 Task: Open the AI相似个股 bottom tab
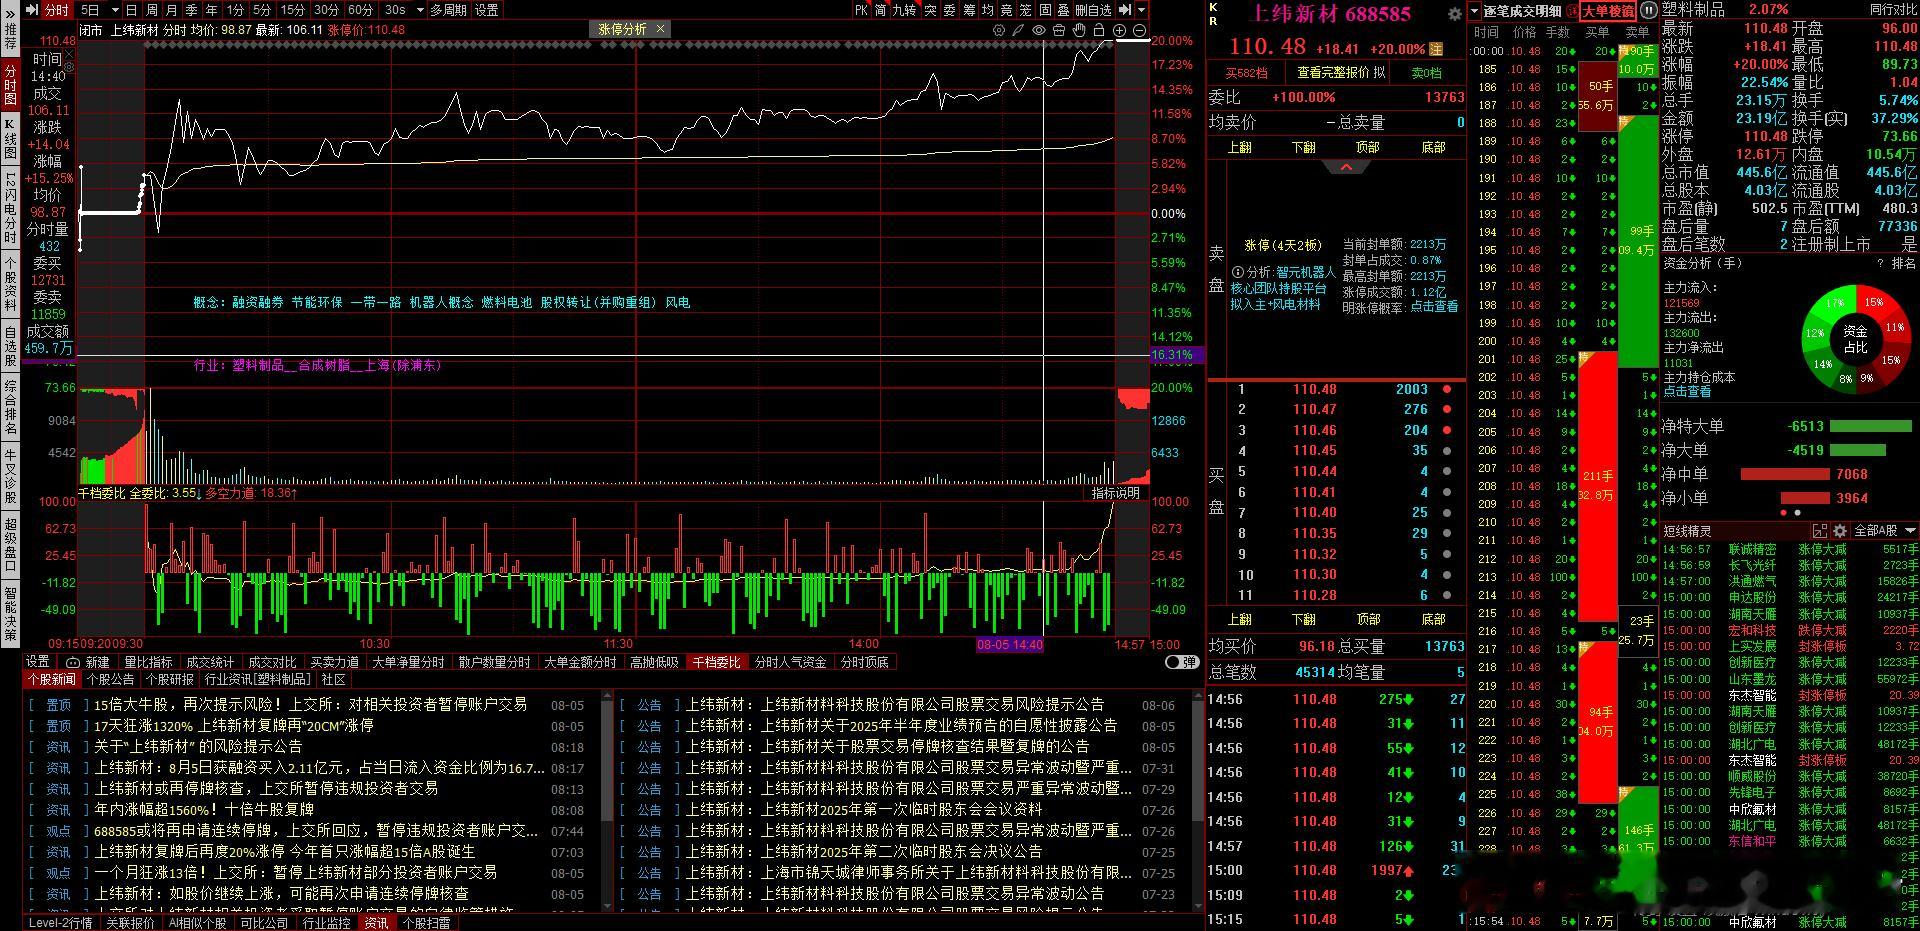(198, 923)
